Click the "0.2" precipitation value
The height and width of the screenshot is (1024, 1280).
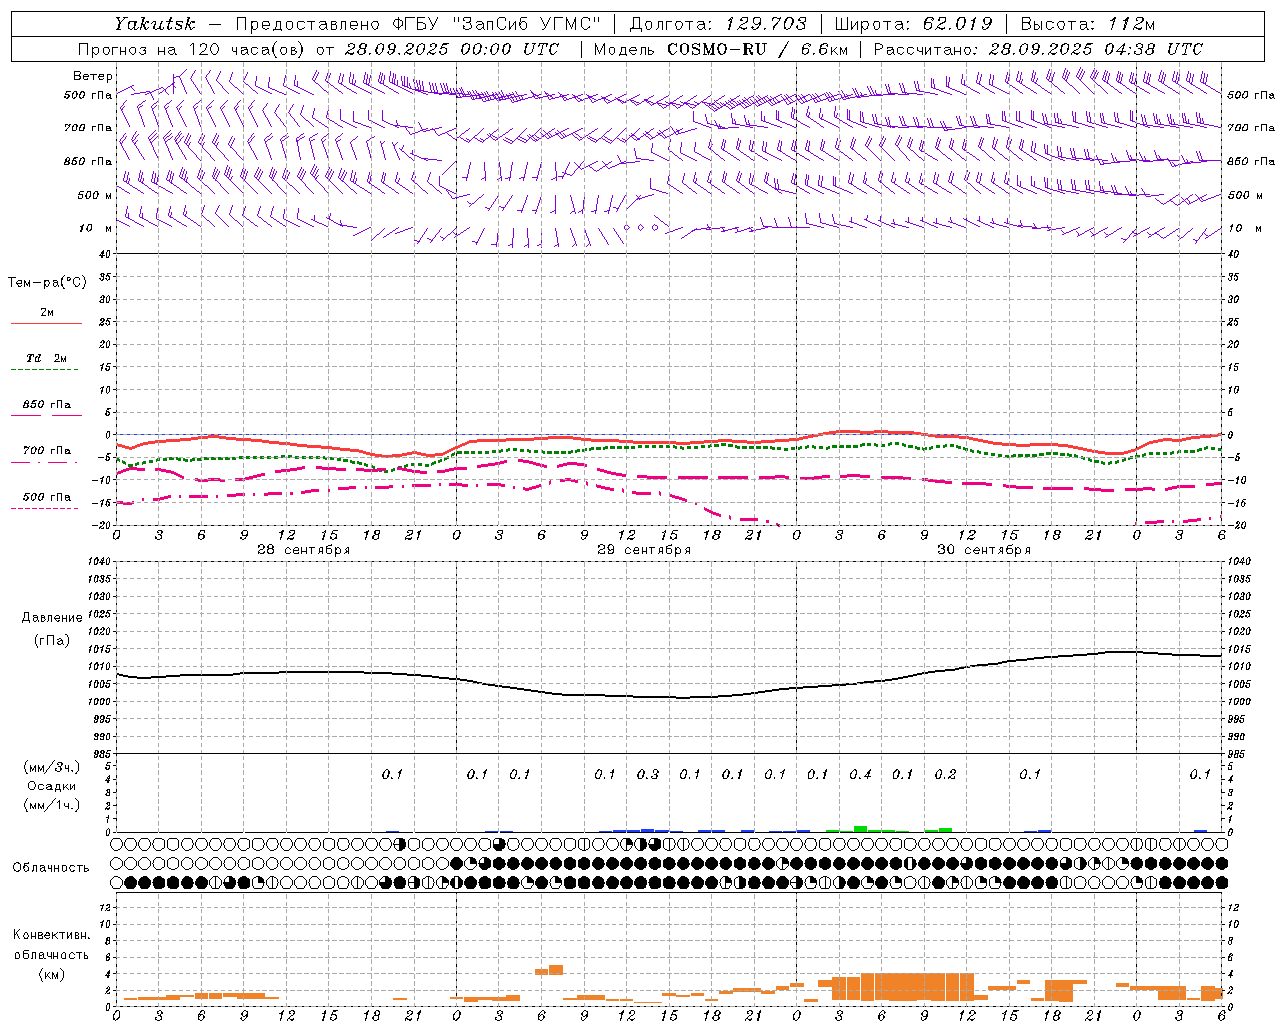point(945,774)
